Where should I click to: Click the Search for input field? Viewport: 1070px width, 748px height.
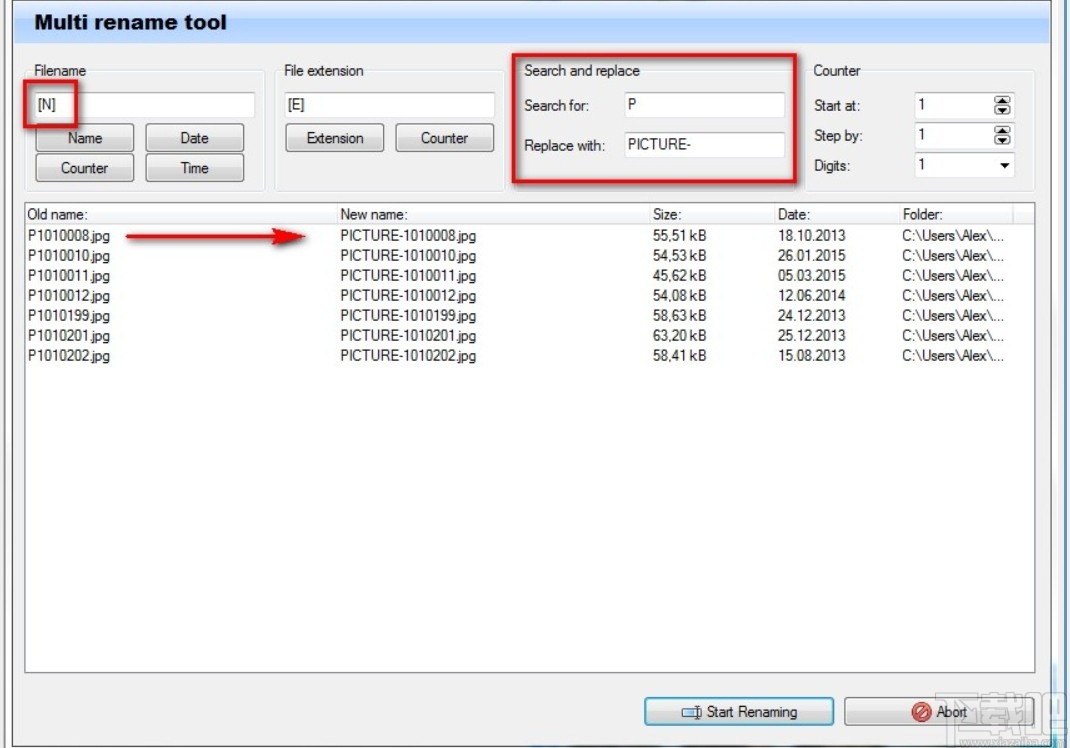coord(704,105)
